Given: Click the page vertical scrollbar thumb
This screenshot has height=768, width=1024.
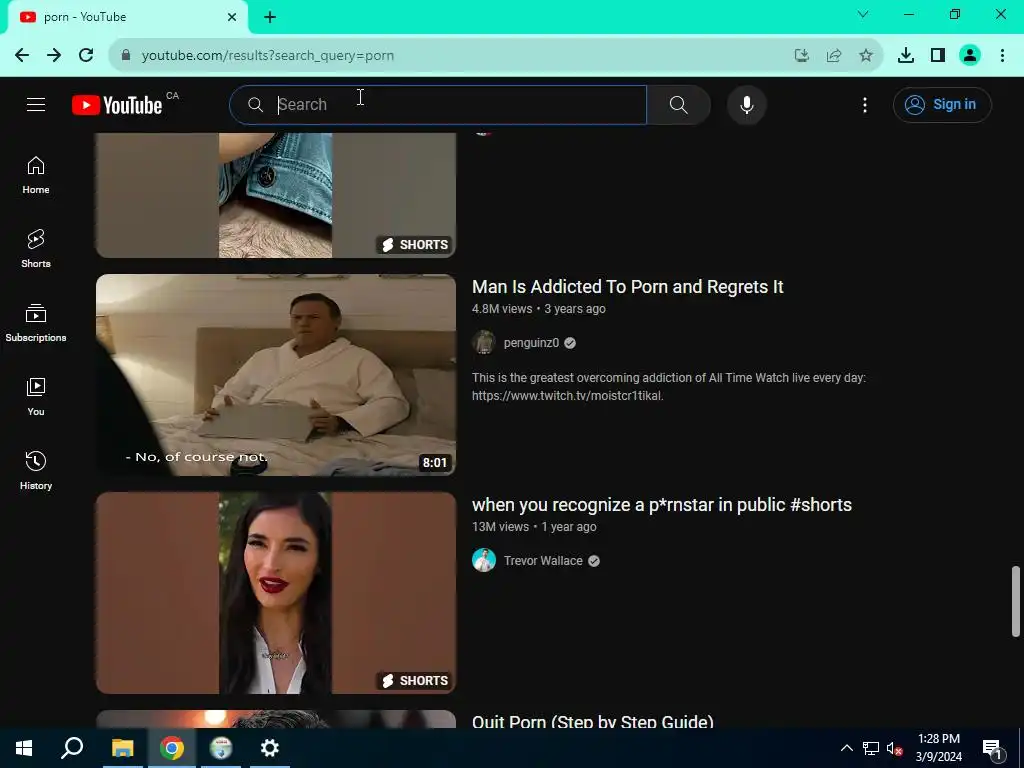Looking at the screenshot, I should 1016,601.
